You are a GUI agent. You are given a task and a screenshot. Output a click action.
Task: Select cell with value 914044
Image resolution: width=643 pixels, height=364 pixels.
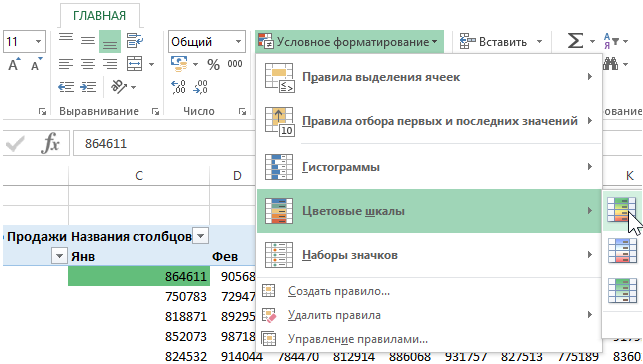click(242, 356)
